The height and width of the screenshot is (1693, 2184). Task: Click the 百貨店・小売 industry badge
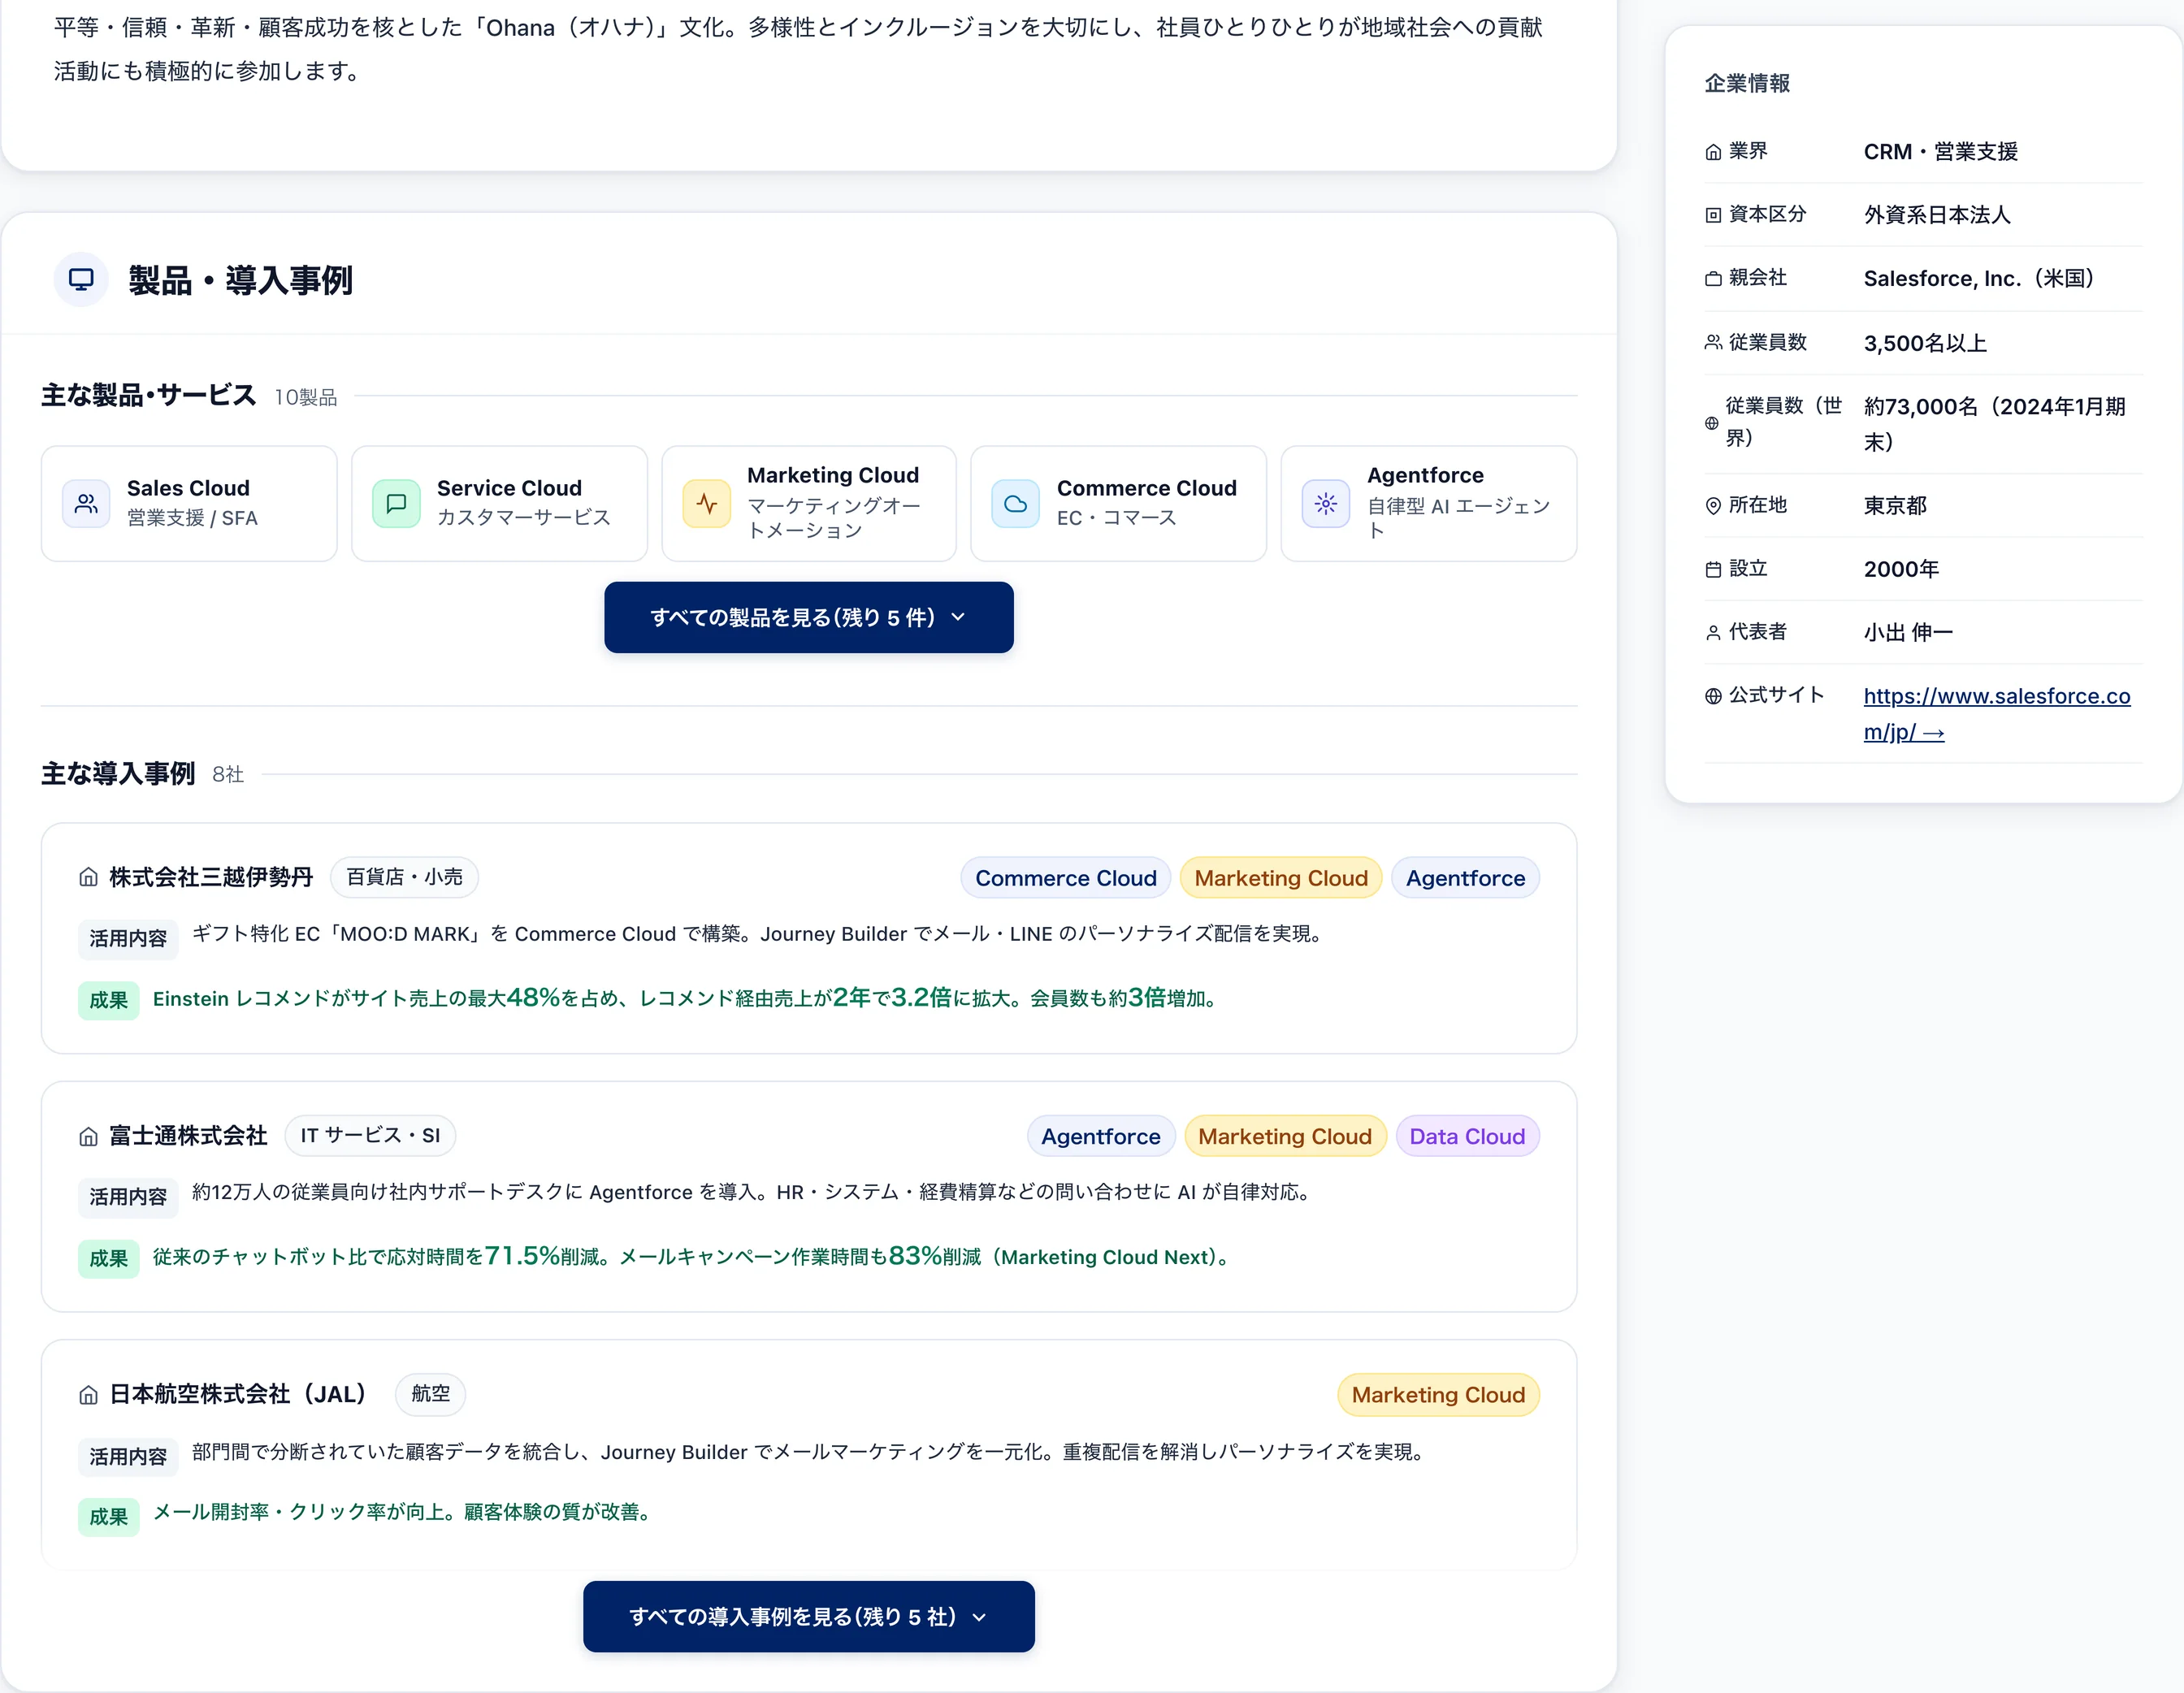click(x=404, y=877)
